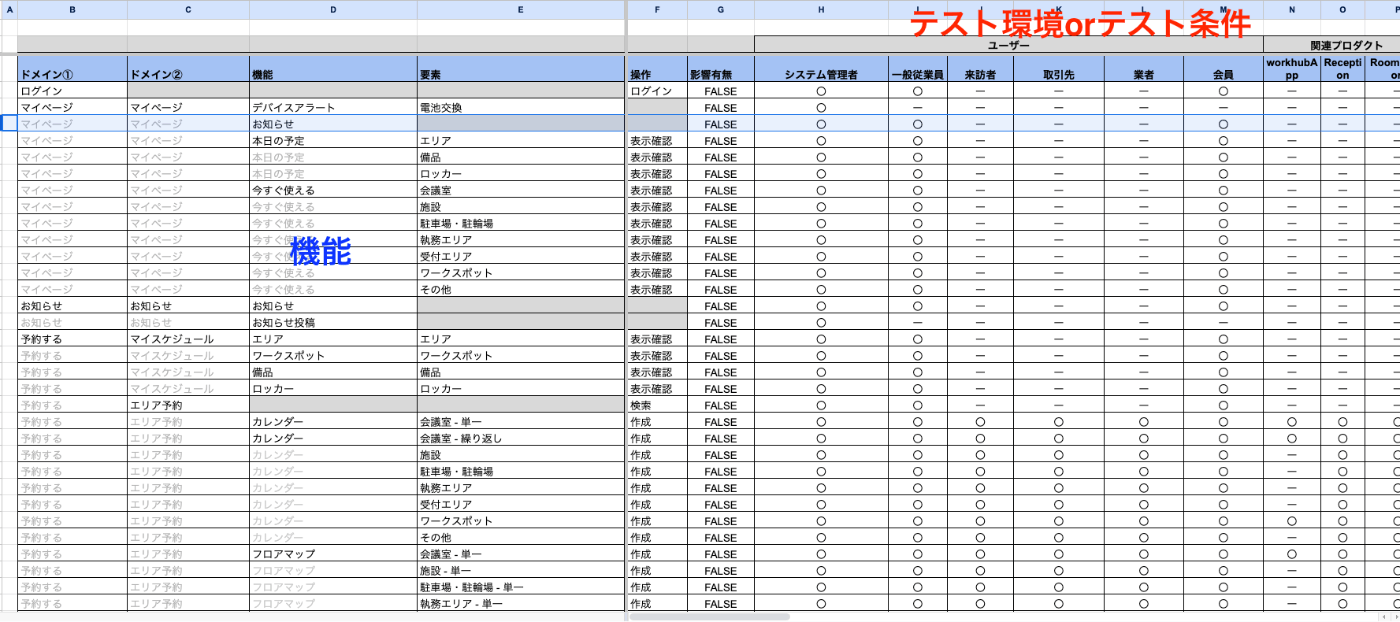Select black 本日の予定 cell in エリア row
1400x622 pixels.
333,141
